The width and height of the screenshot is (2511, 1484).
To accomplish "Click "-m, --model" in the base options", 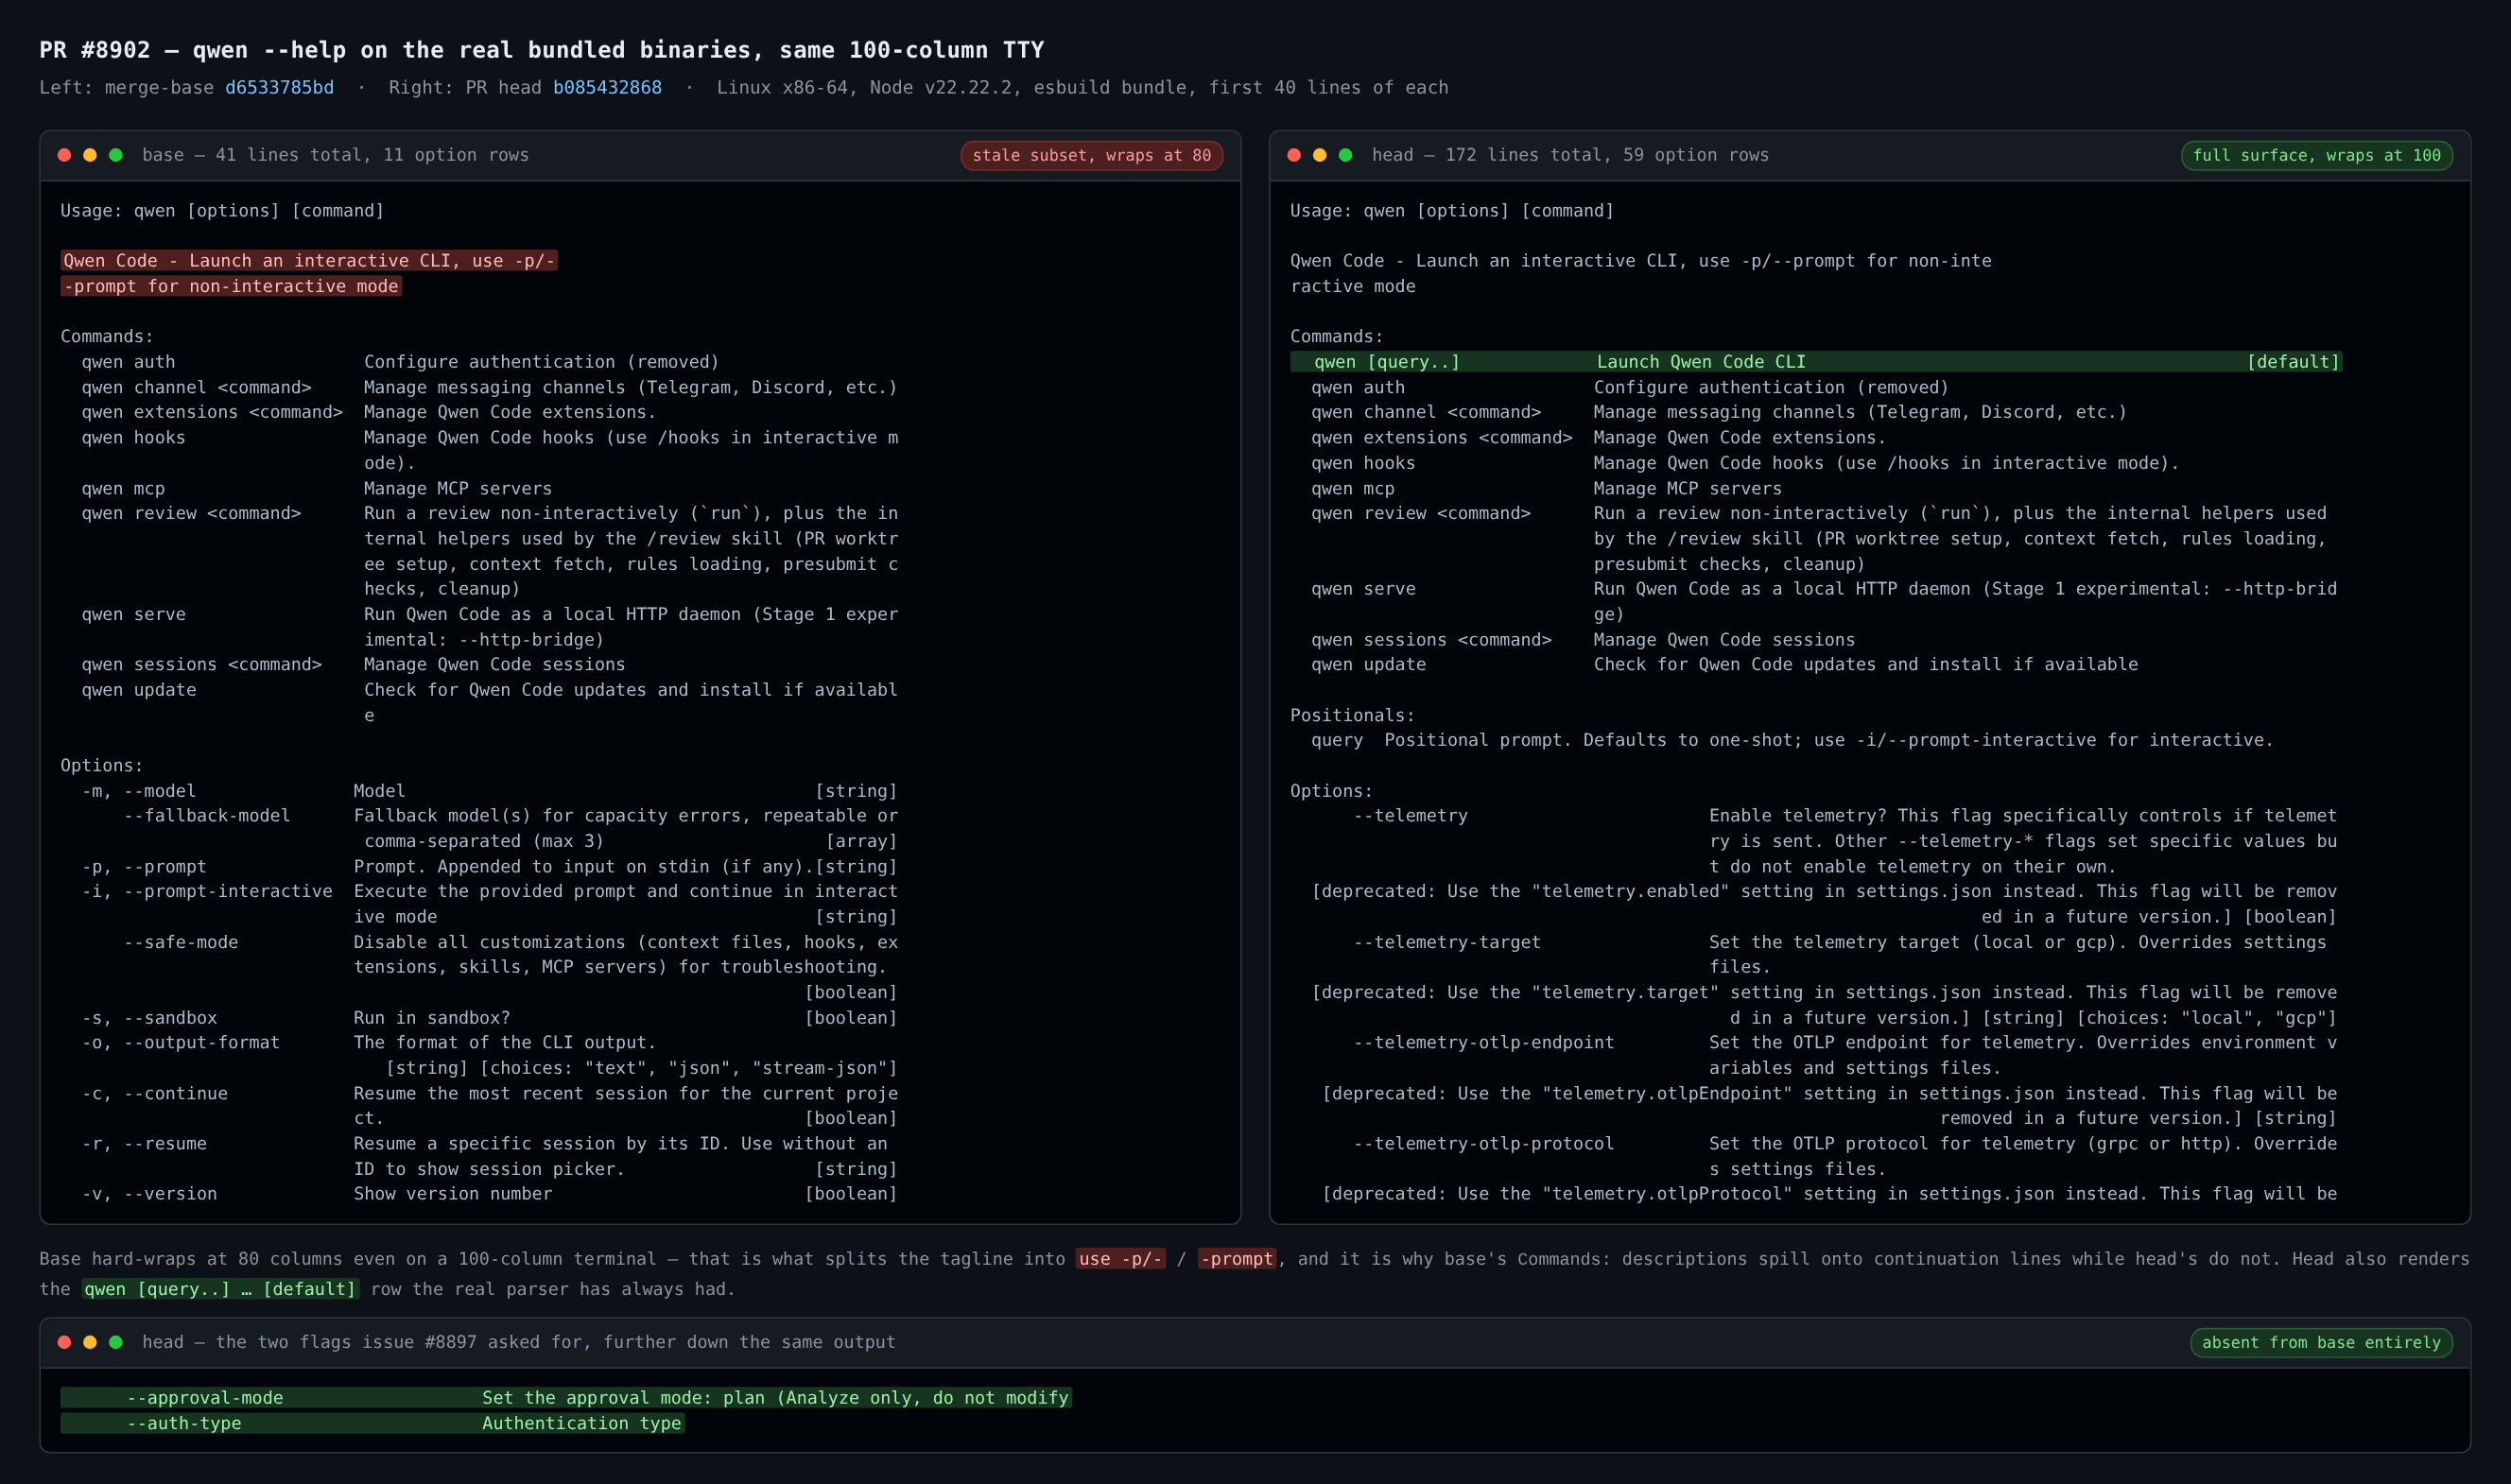I will (139, 791).
